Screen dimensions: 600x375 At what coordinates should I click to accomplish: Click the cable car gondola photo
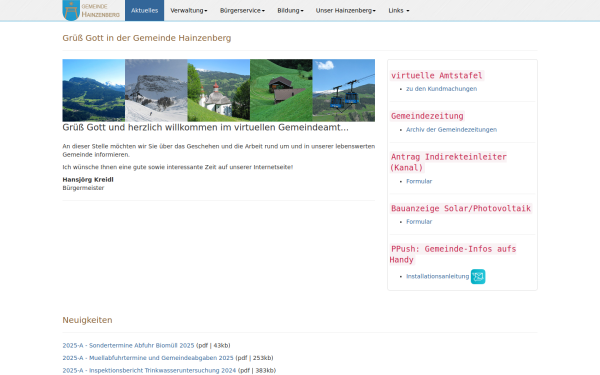pyautogui.click(x=344, y=90)
